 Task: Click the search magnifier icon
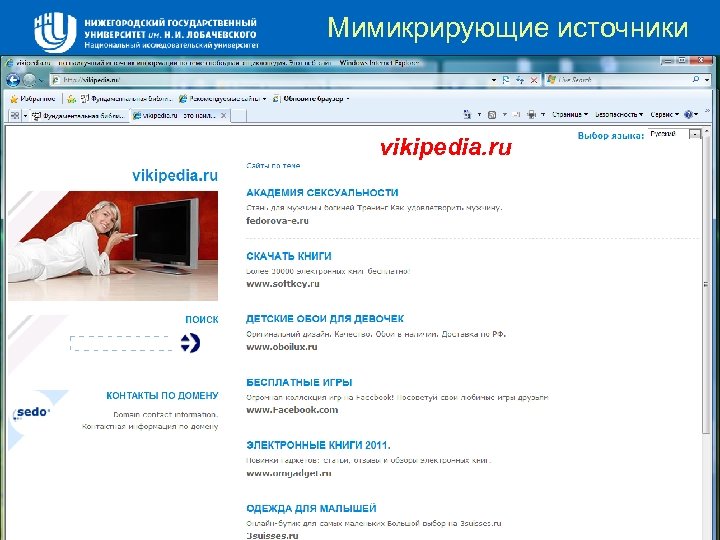click(696, 80)
